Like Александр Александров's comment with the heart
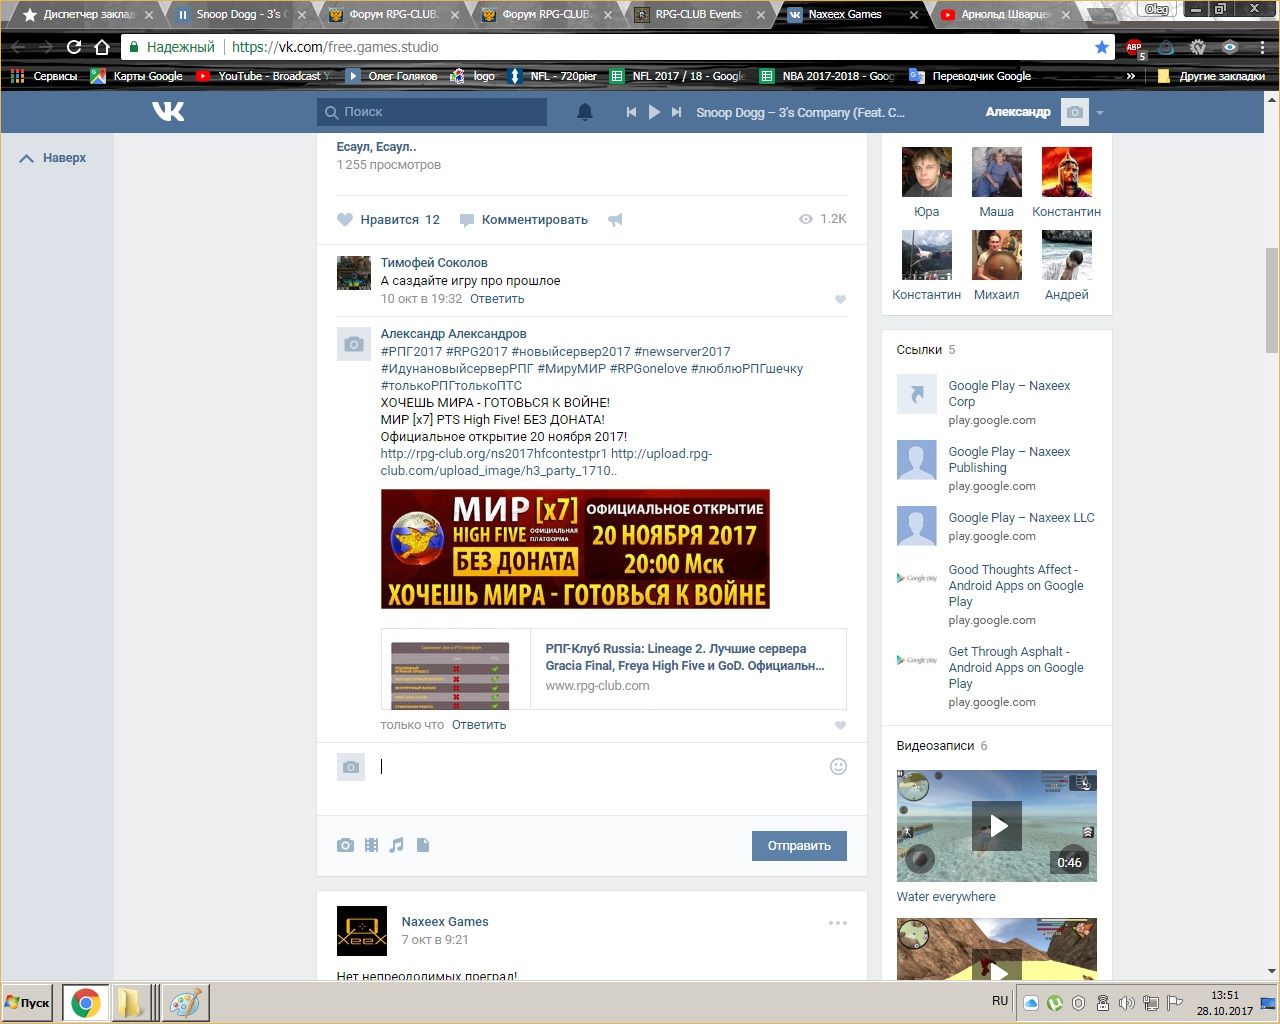1280x1024 pixels. coord(840,725)
